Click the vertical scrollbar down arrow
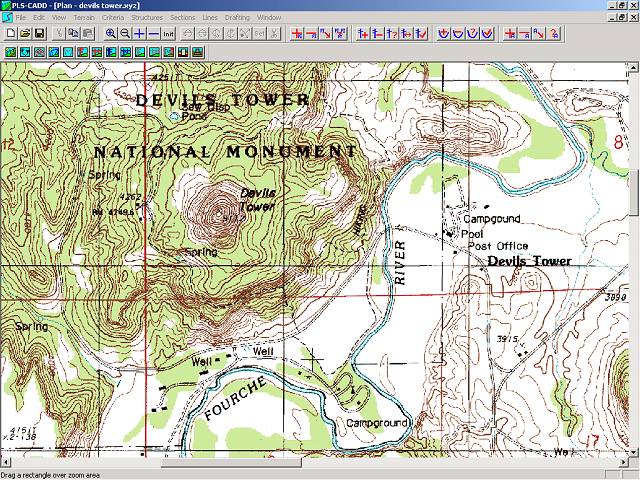 pyautogui.click(x=634, y=452)
